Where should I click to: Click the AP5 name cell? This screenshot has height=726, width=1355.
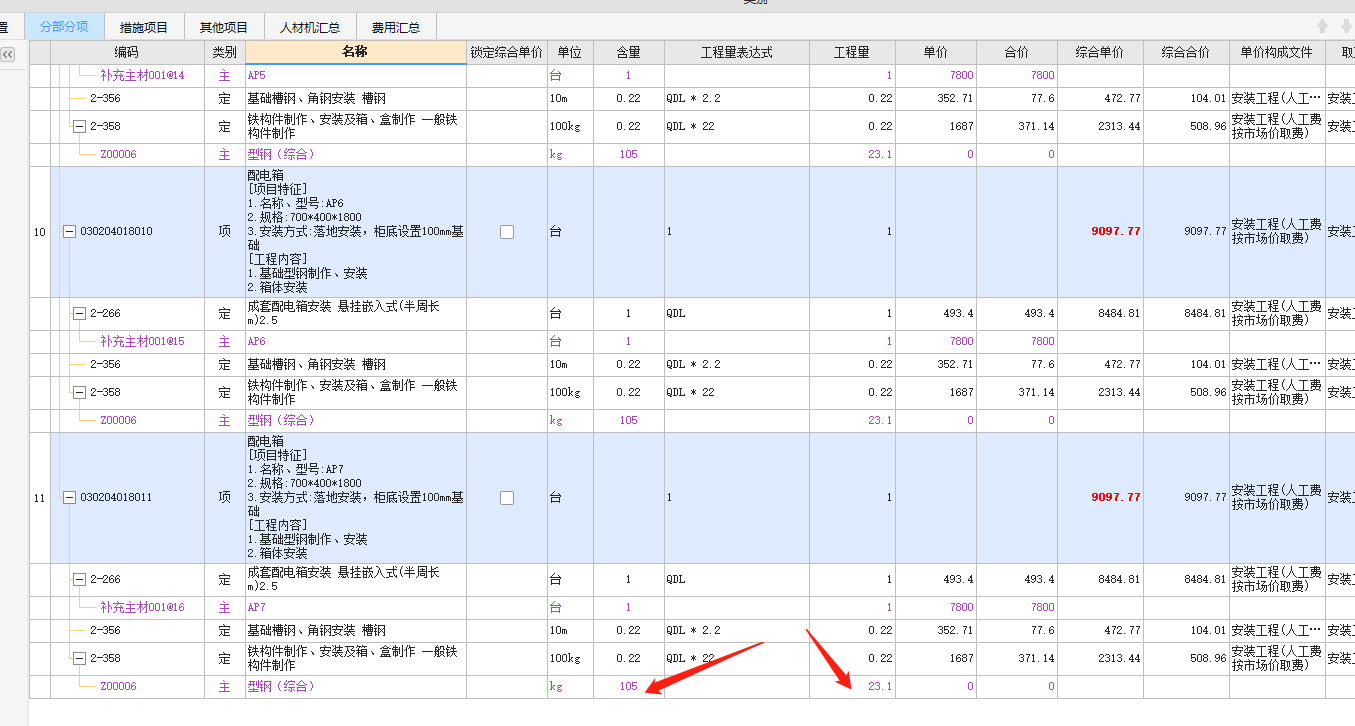coord(356,76)
